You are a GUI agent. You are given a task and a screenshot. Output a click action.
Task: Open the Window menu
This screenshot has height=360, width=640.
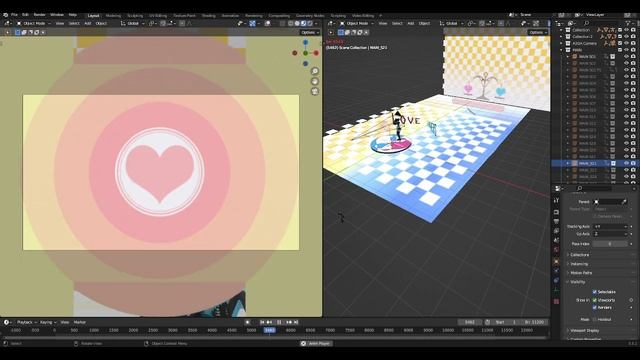click(x=57, y=15)
